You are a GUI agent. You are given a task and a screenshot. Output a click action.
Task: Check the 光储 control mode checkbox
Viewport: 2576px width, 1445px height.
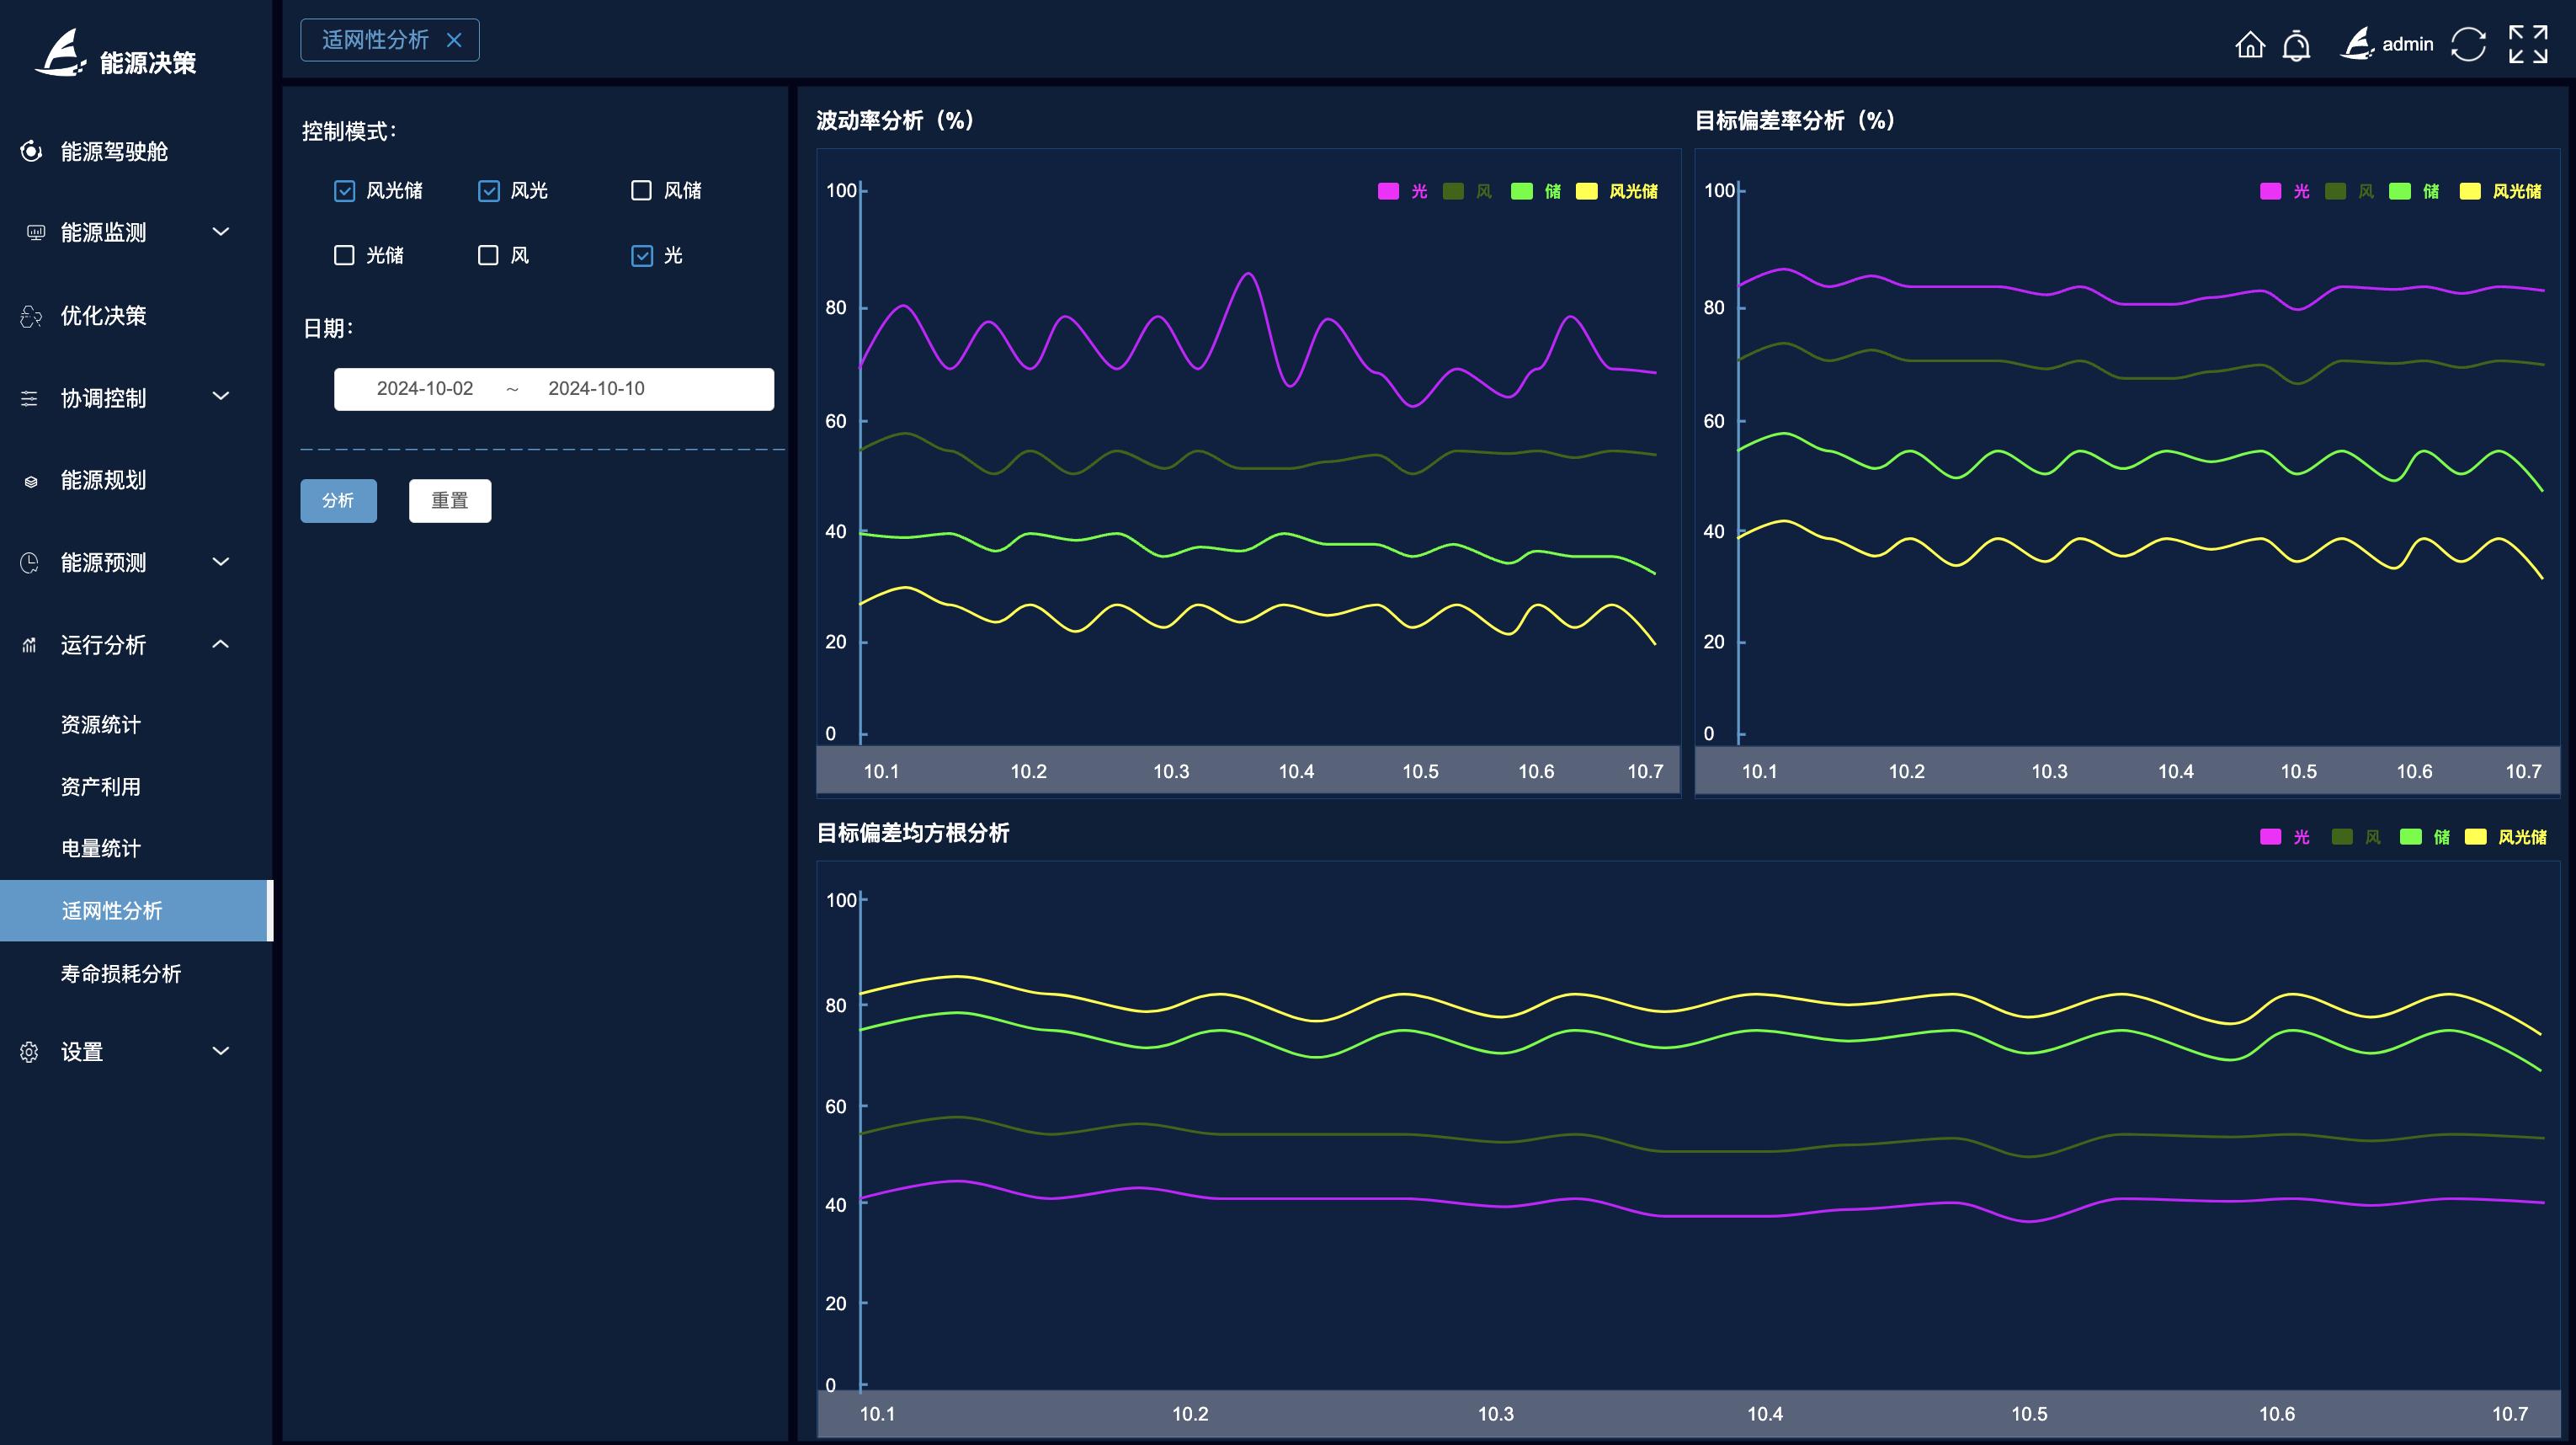(344, 255)
